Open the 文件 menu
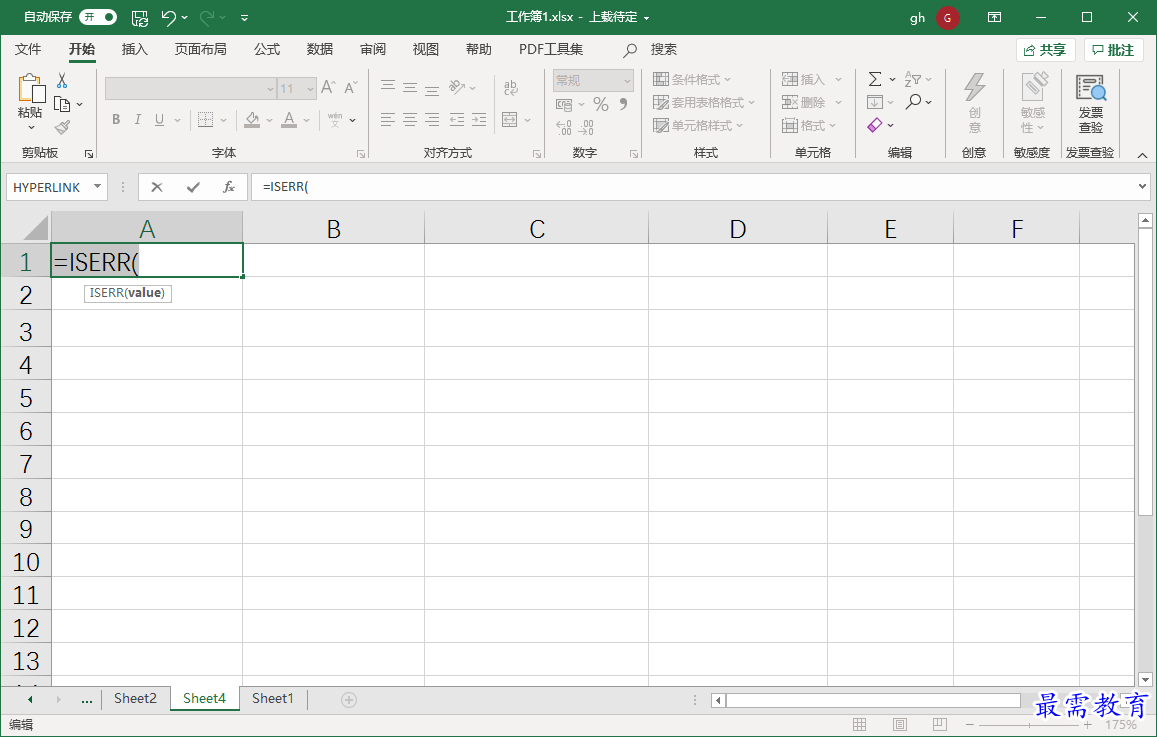 (x=28, y=49)
